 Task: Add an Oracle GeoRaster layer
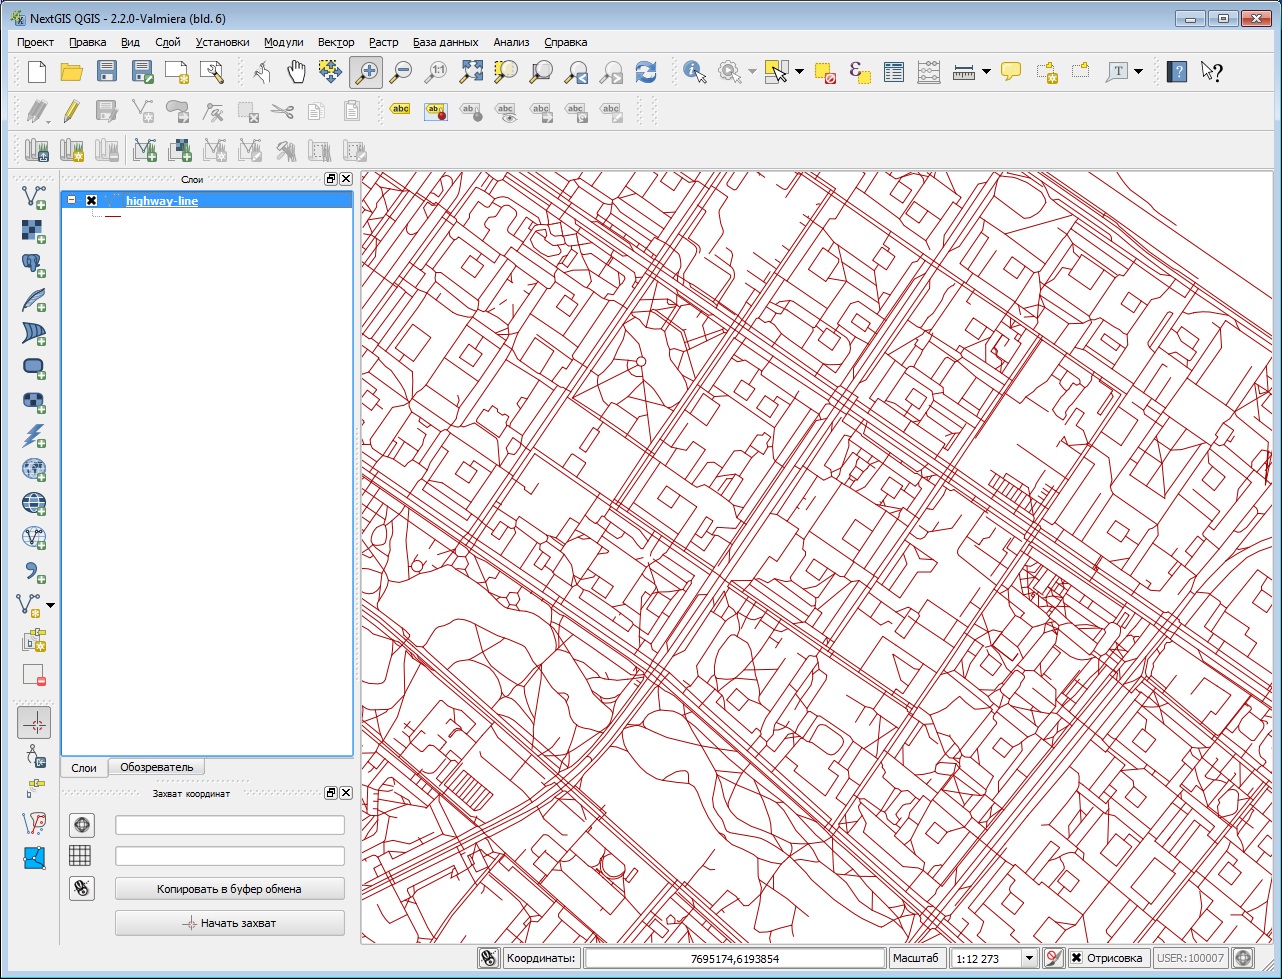coord(33,401)
